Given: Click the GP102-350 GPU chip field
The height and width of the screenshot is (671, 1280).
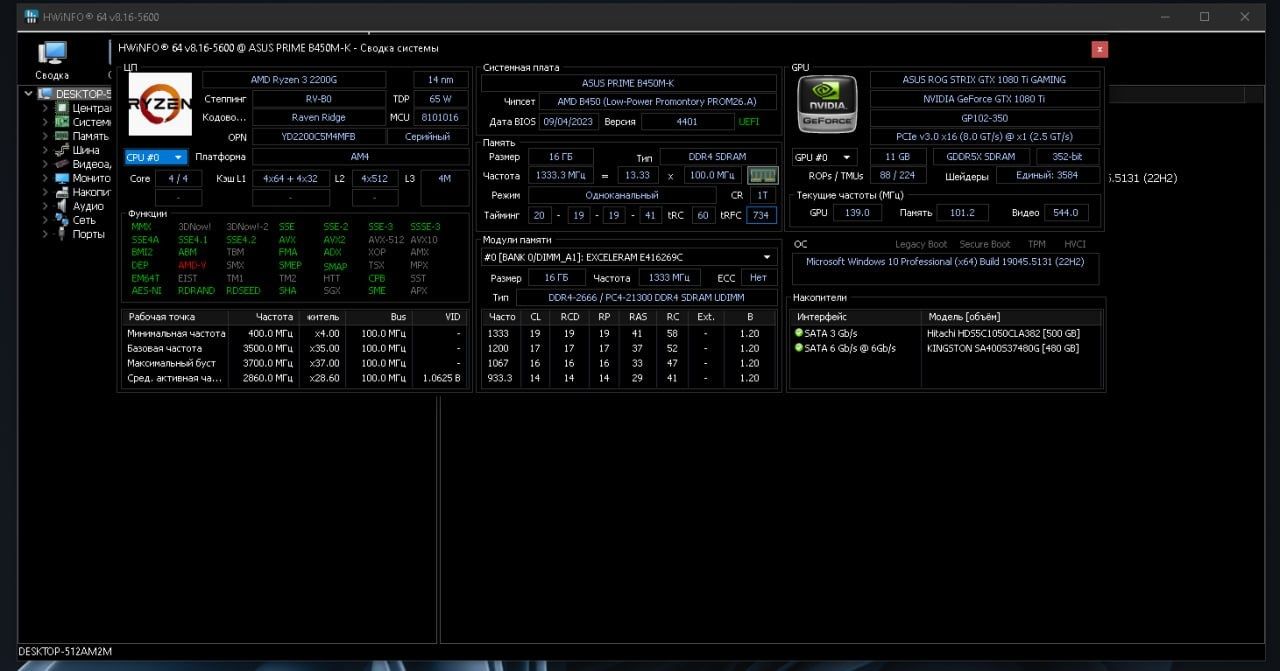Looking at the screenshot, I should pos(985,118).
